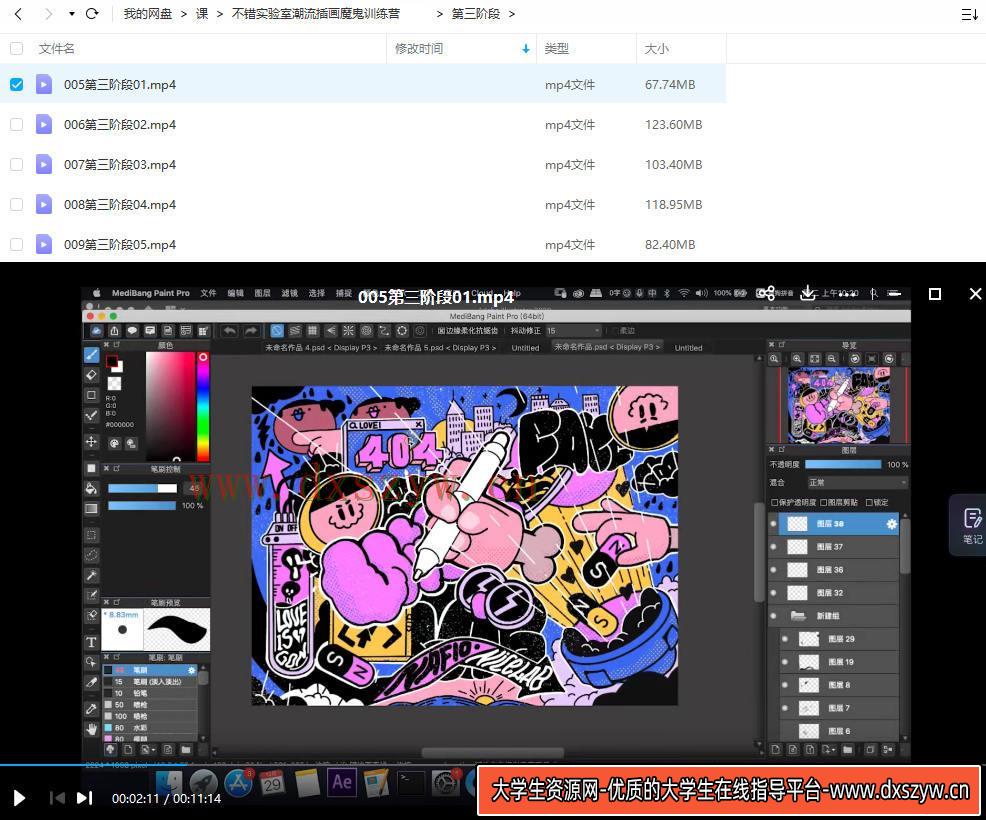Screen dimensions: 986x820
Task: Play the paused video
Action: [19, 798]
